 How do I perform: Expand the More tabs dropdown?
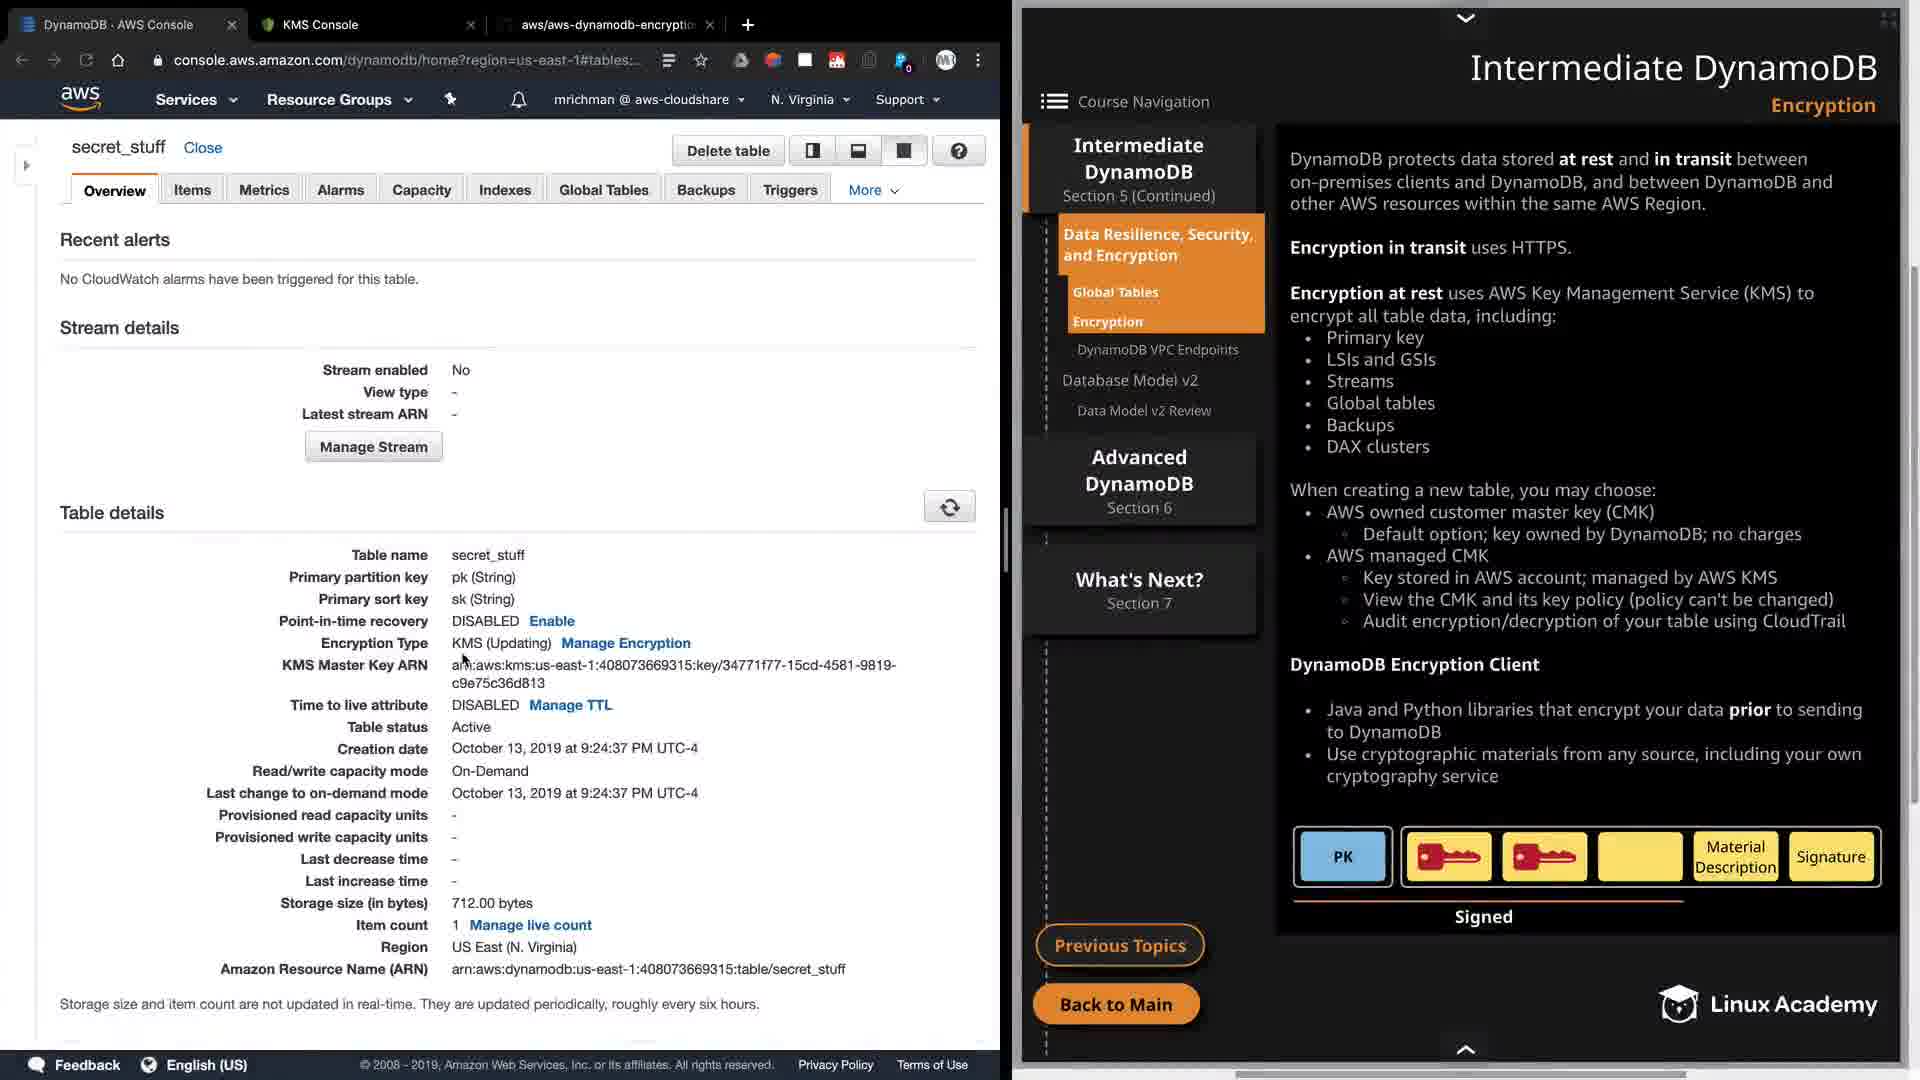[873, 190]
